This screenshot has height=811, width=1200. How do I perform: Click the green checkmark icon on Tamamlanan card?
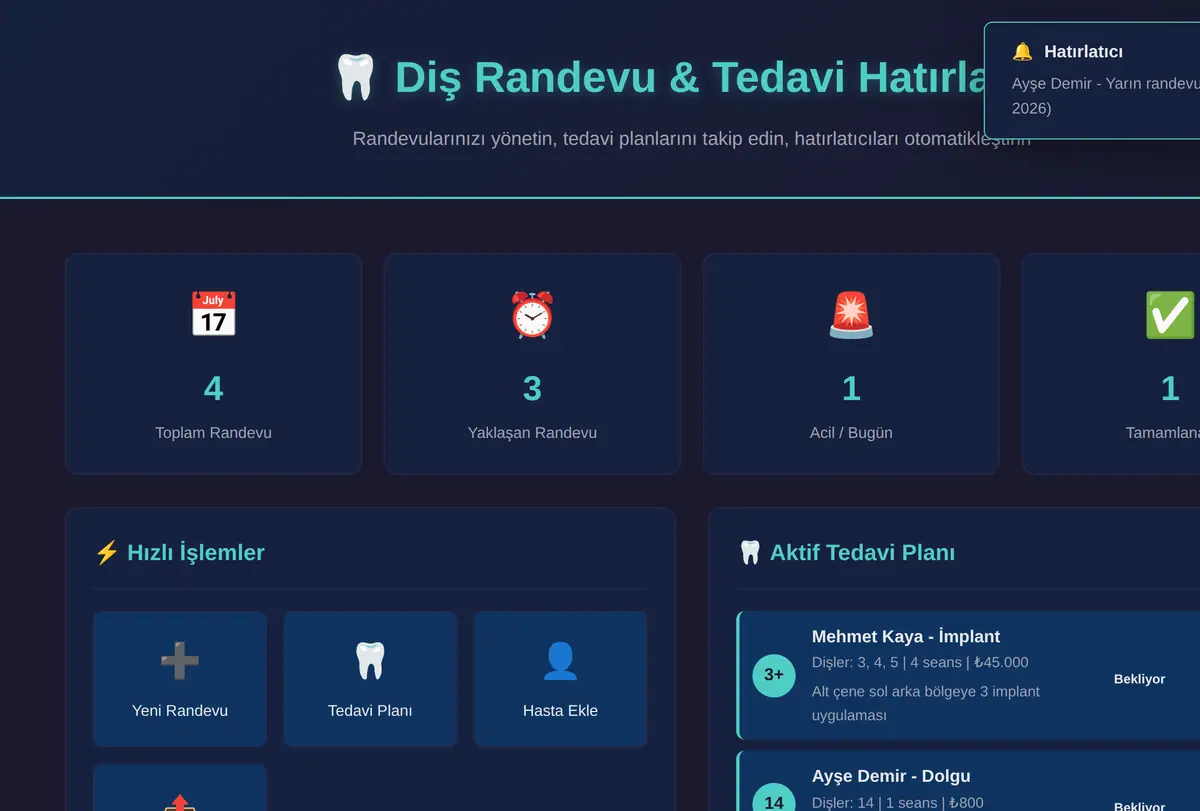1170,314
